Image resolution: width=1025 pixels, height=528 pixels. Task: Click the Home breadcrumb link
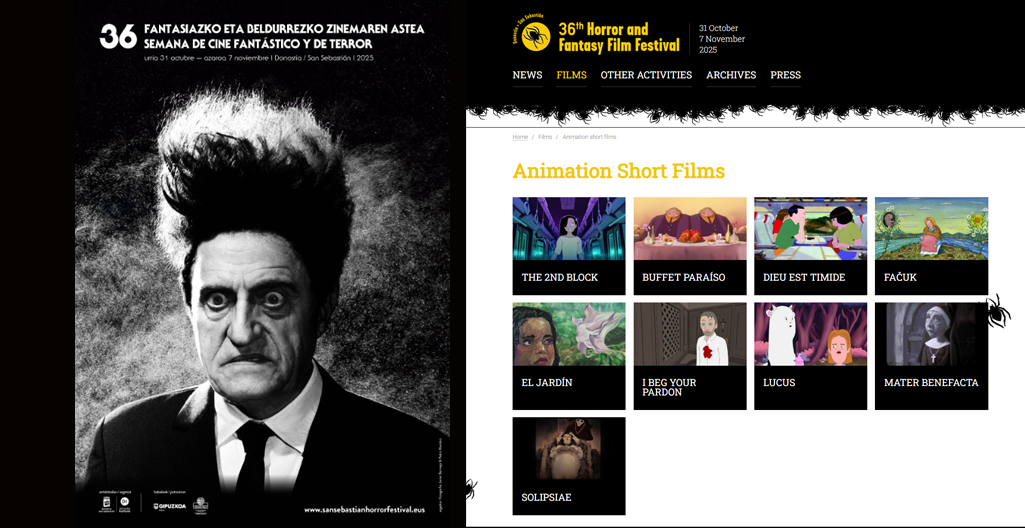(520, 137)
